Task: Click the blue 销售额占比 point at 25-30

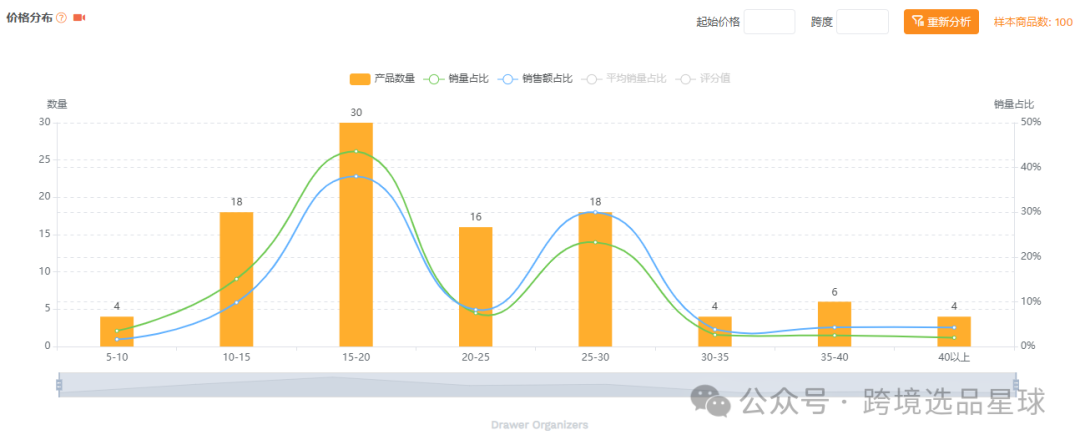Action: click(x=595, y=212)
